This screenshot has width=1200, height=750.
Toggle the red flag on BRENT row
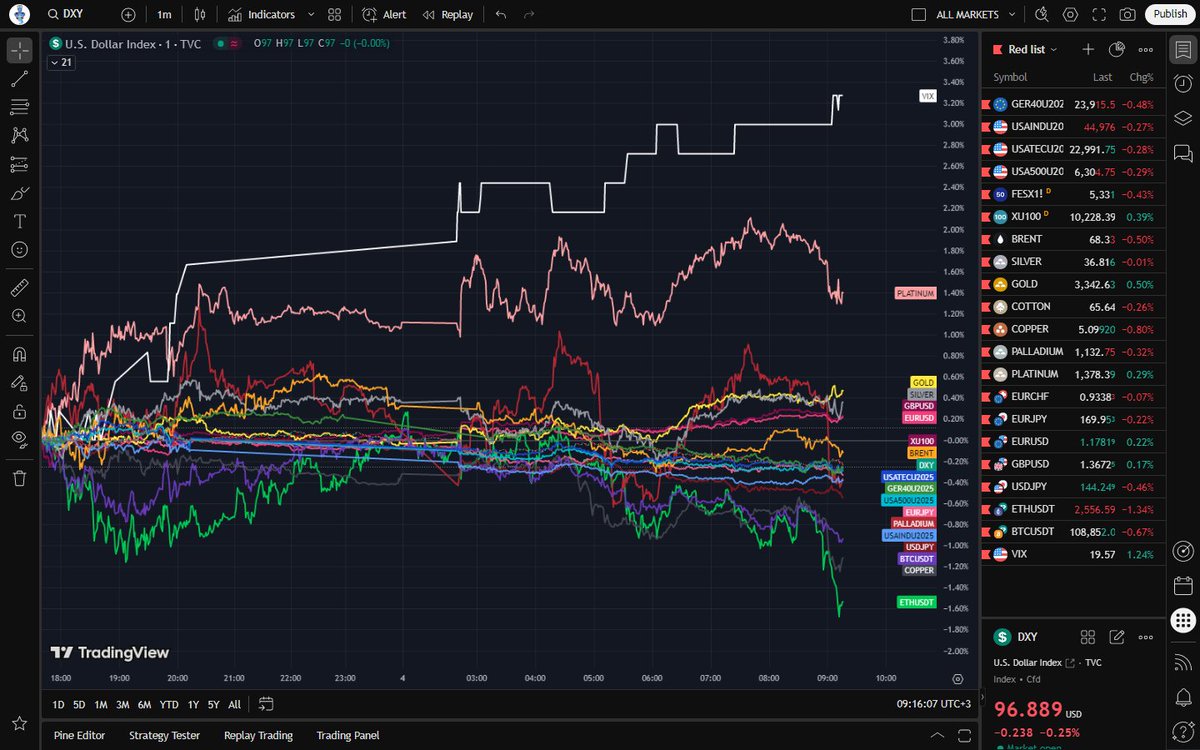[x=986, y=239]
